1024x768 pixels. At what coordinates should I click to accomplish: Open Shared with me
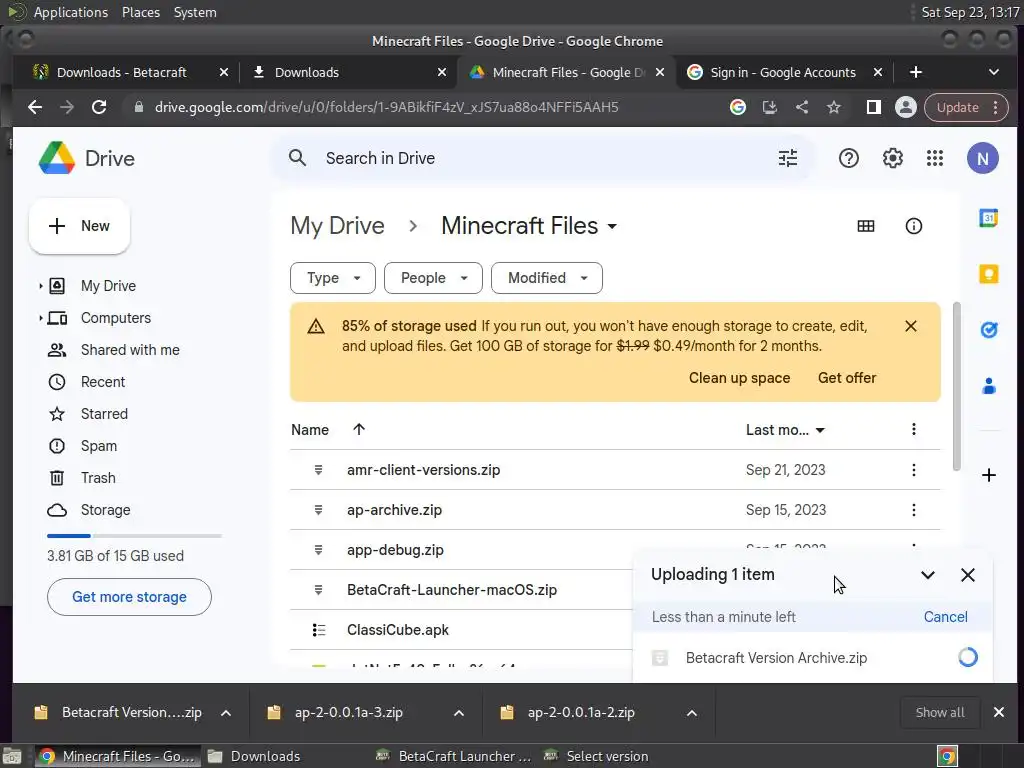click(x=130, y=350)
